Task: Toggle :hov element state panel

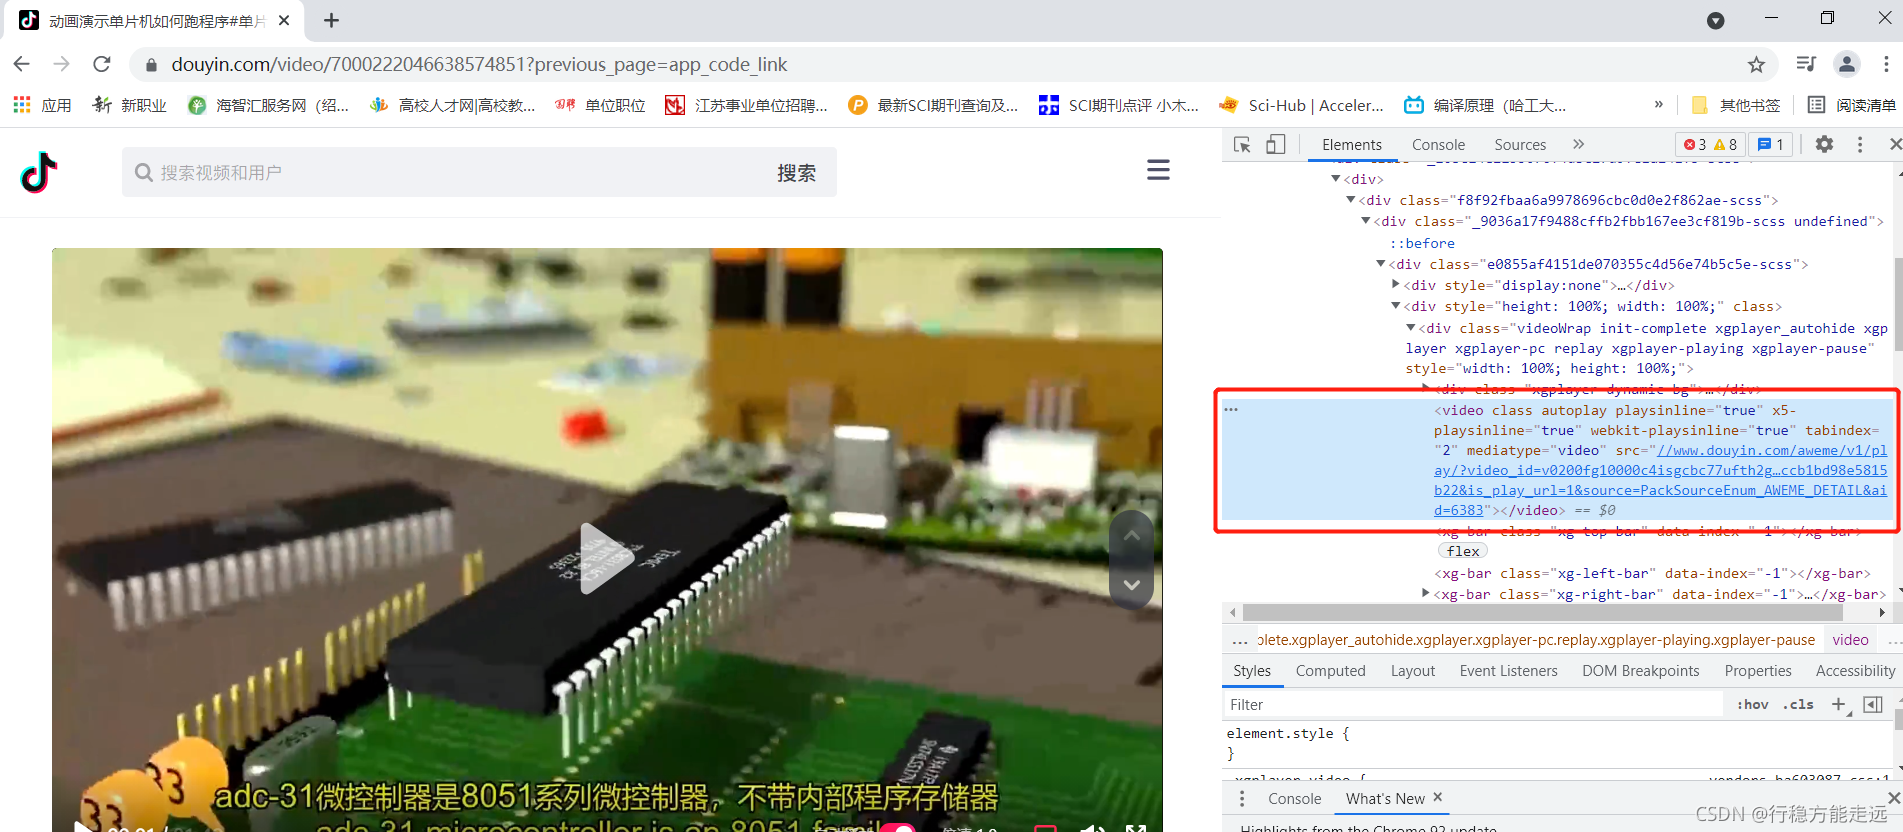Action: tap(1752, 705)
